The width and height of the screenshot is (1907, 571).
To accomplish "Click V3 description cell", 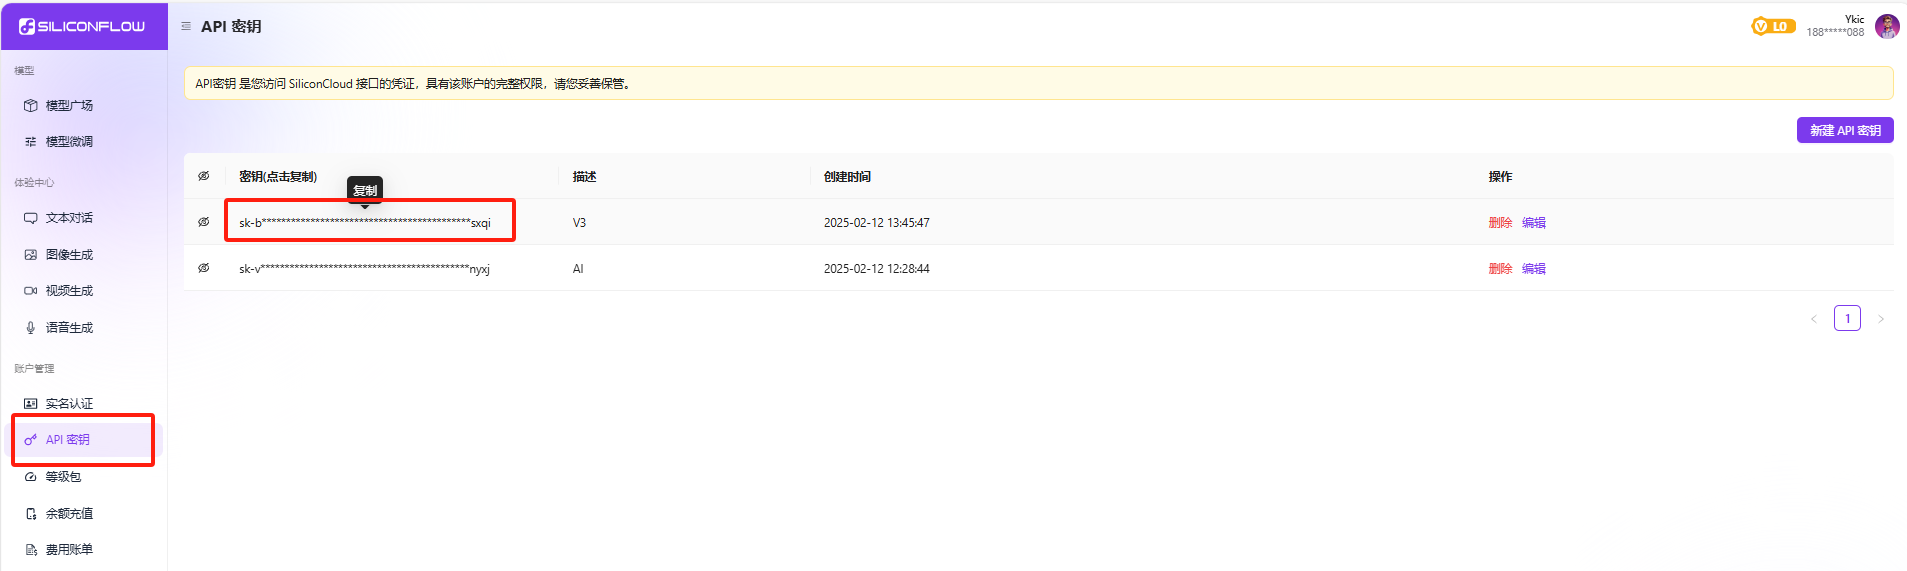I will [x=579, y=223].
